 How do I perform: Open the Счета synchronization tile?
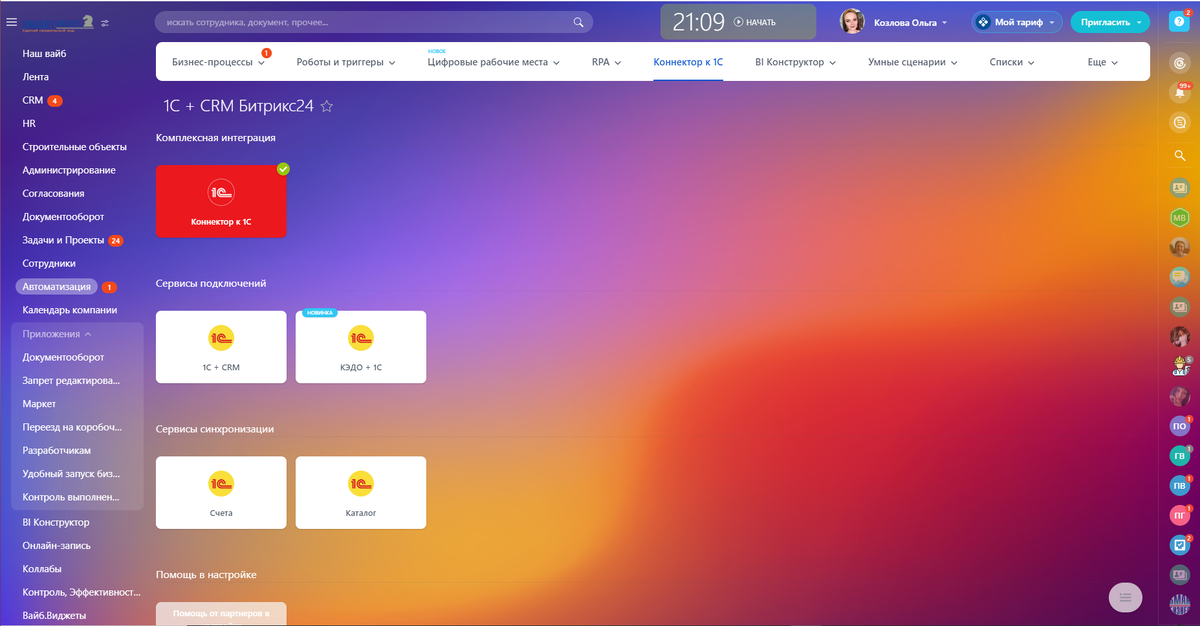pos(221,493)
